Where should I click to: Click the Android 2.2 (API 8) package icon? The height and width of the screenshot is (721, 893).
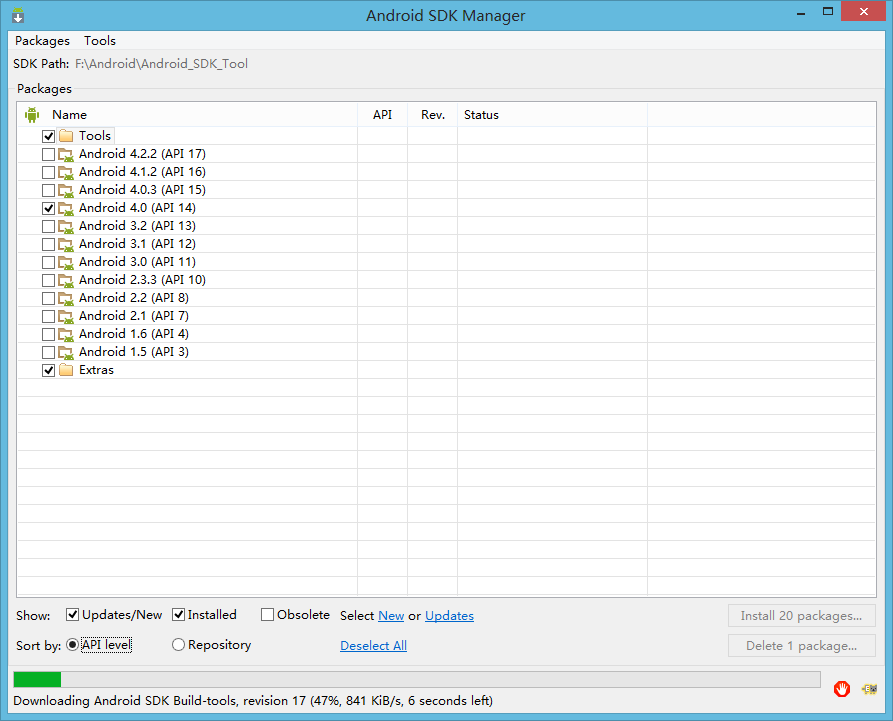pos(66,298)
